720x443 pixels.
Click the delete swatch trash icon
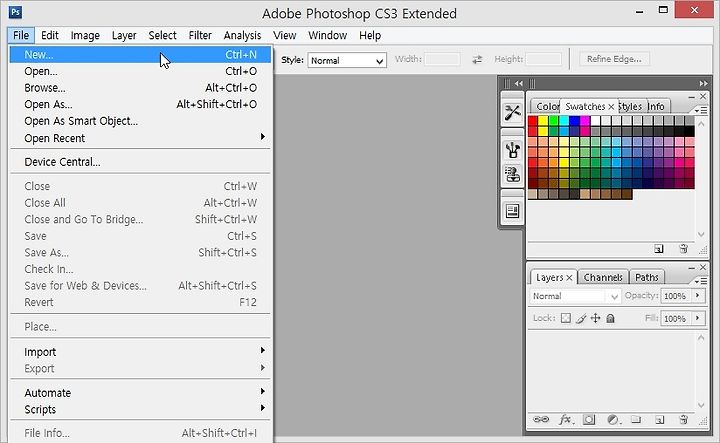[x=683, y=249]
